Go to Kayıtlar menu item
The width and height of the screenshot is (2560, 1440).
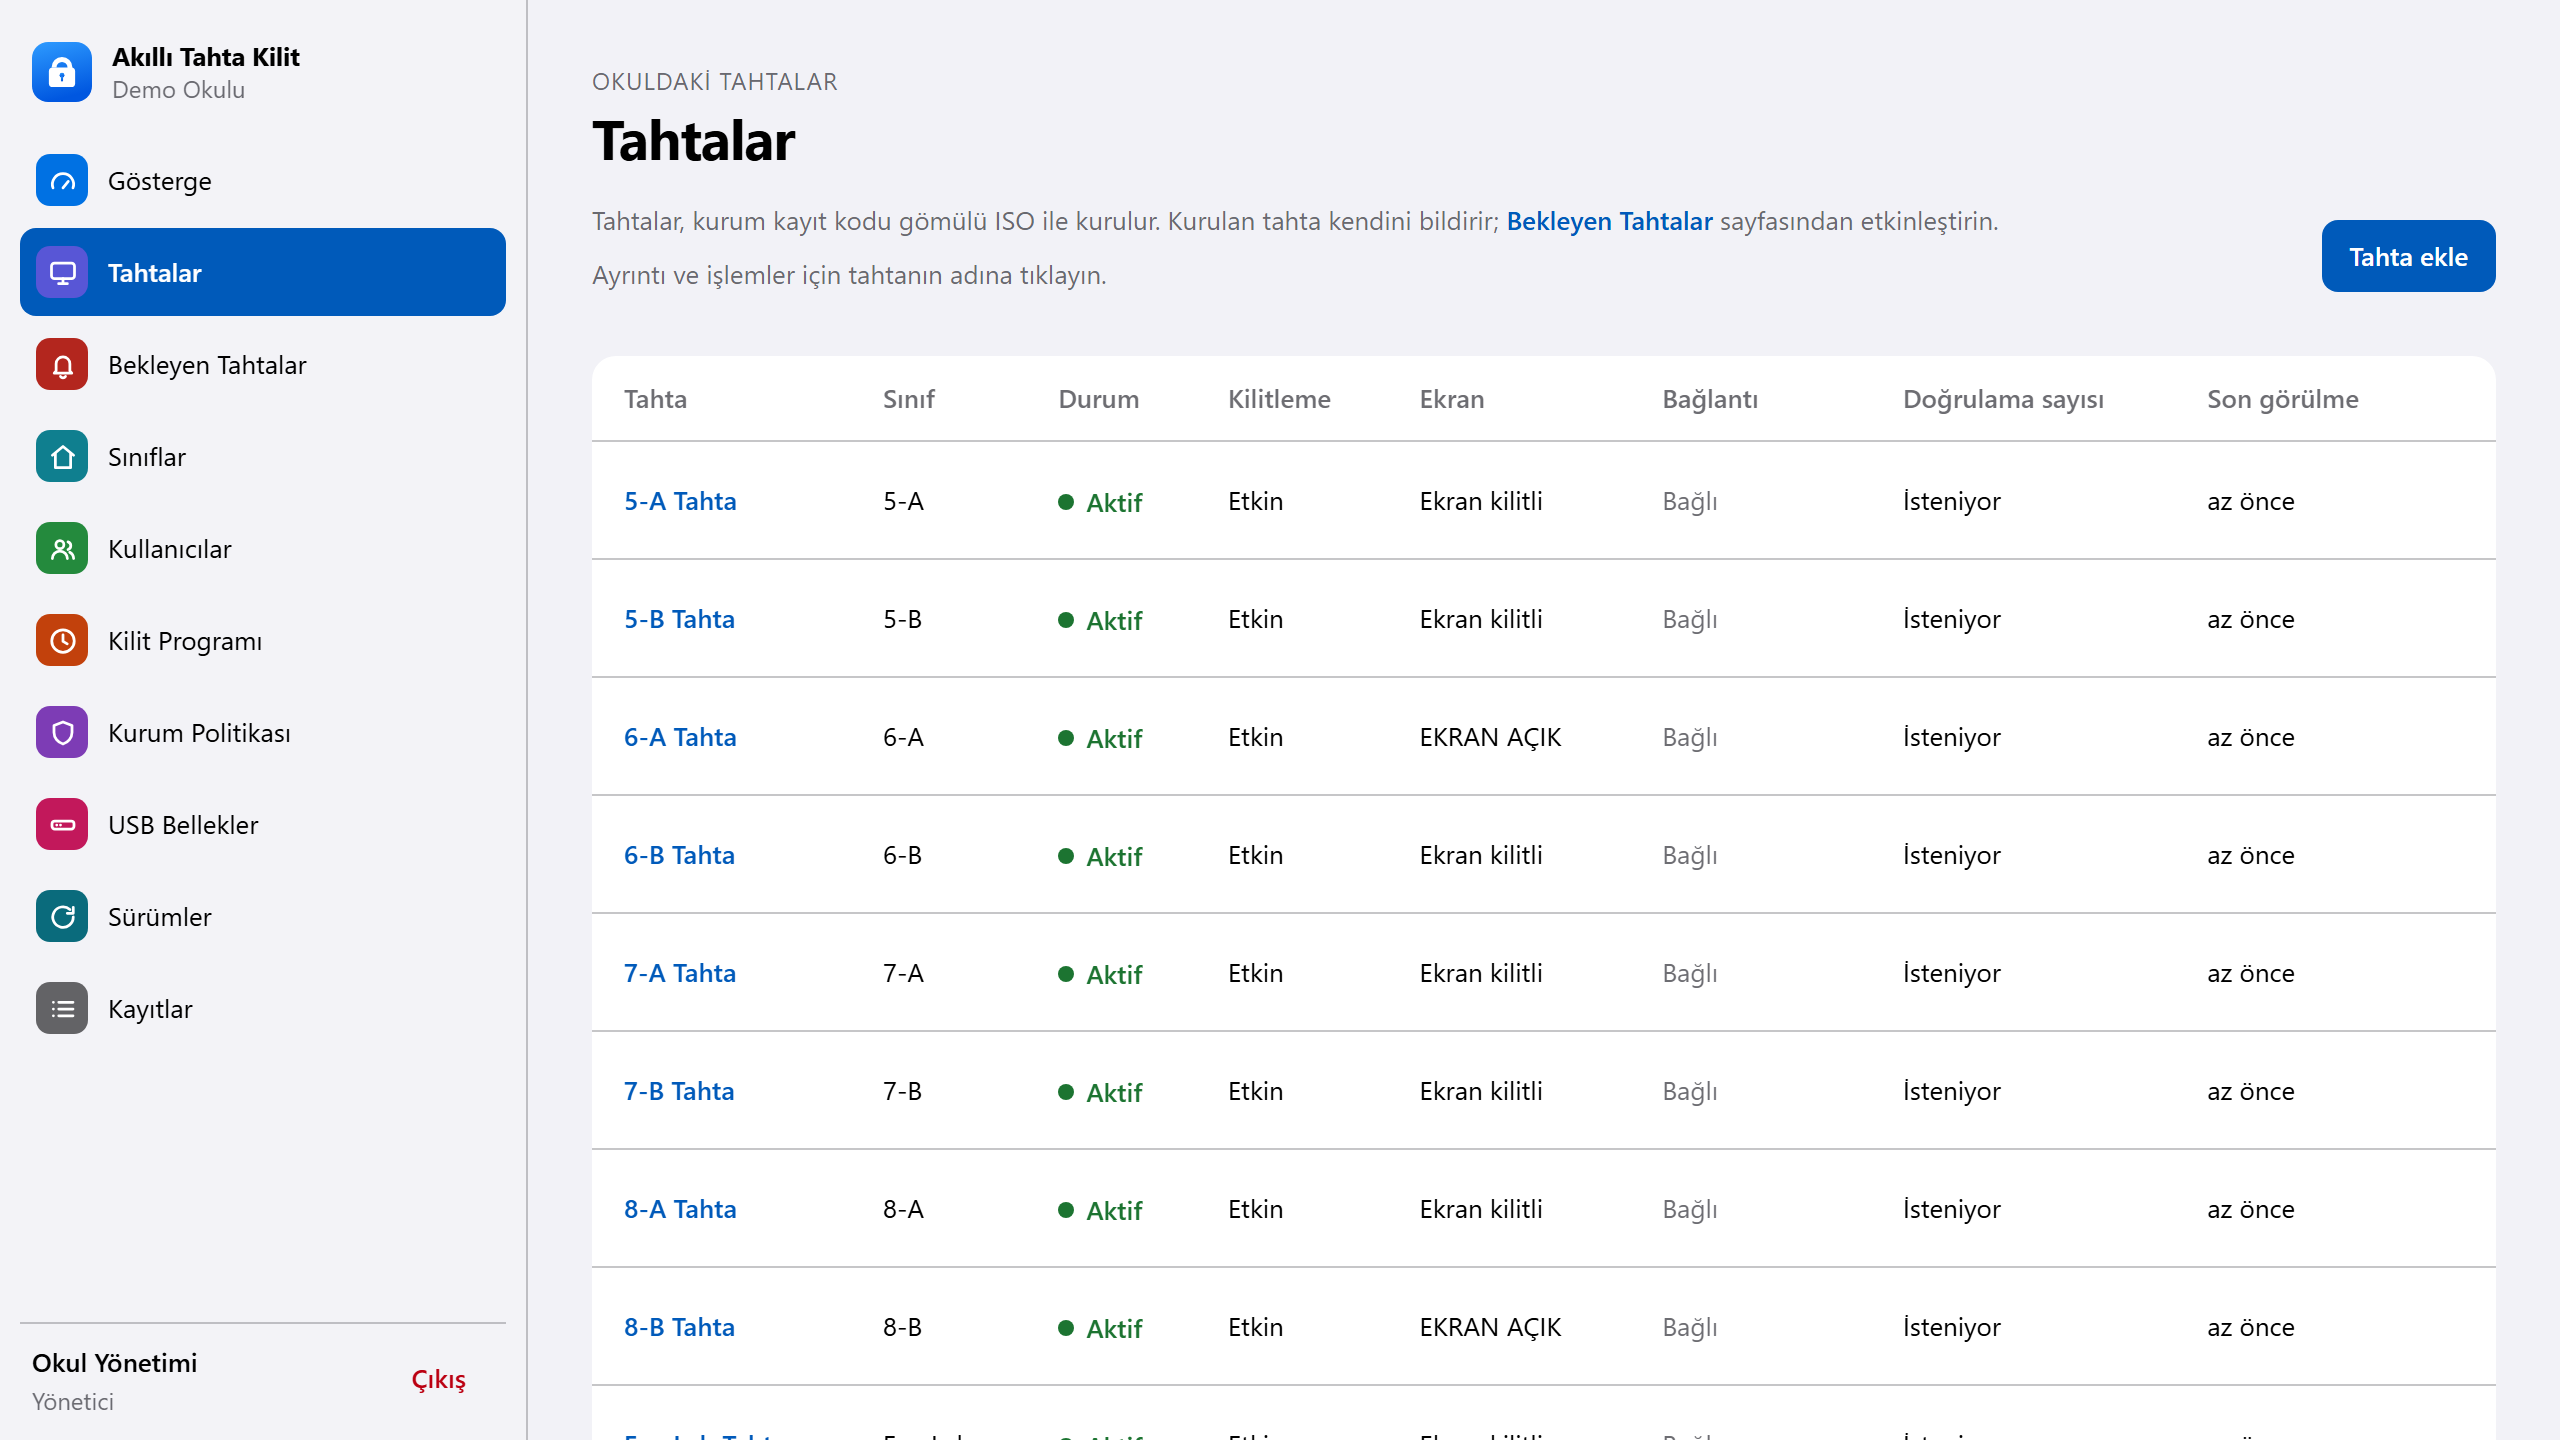[x=263, y=1009]
